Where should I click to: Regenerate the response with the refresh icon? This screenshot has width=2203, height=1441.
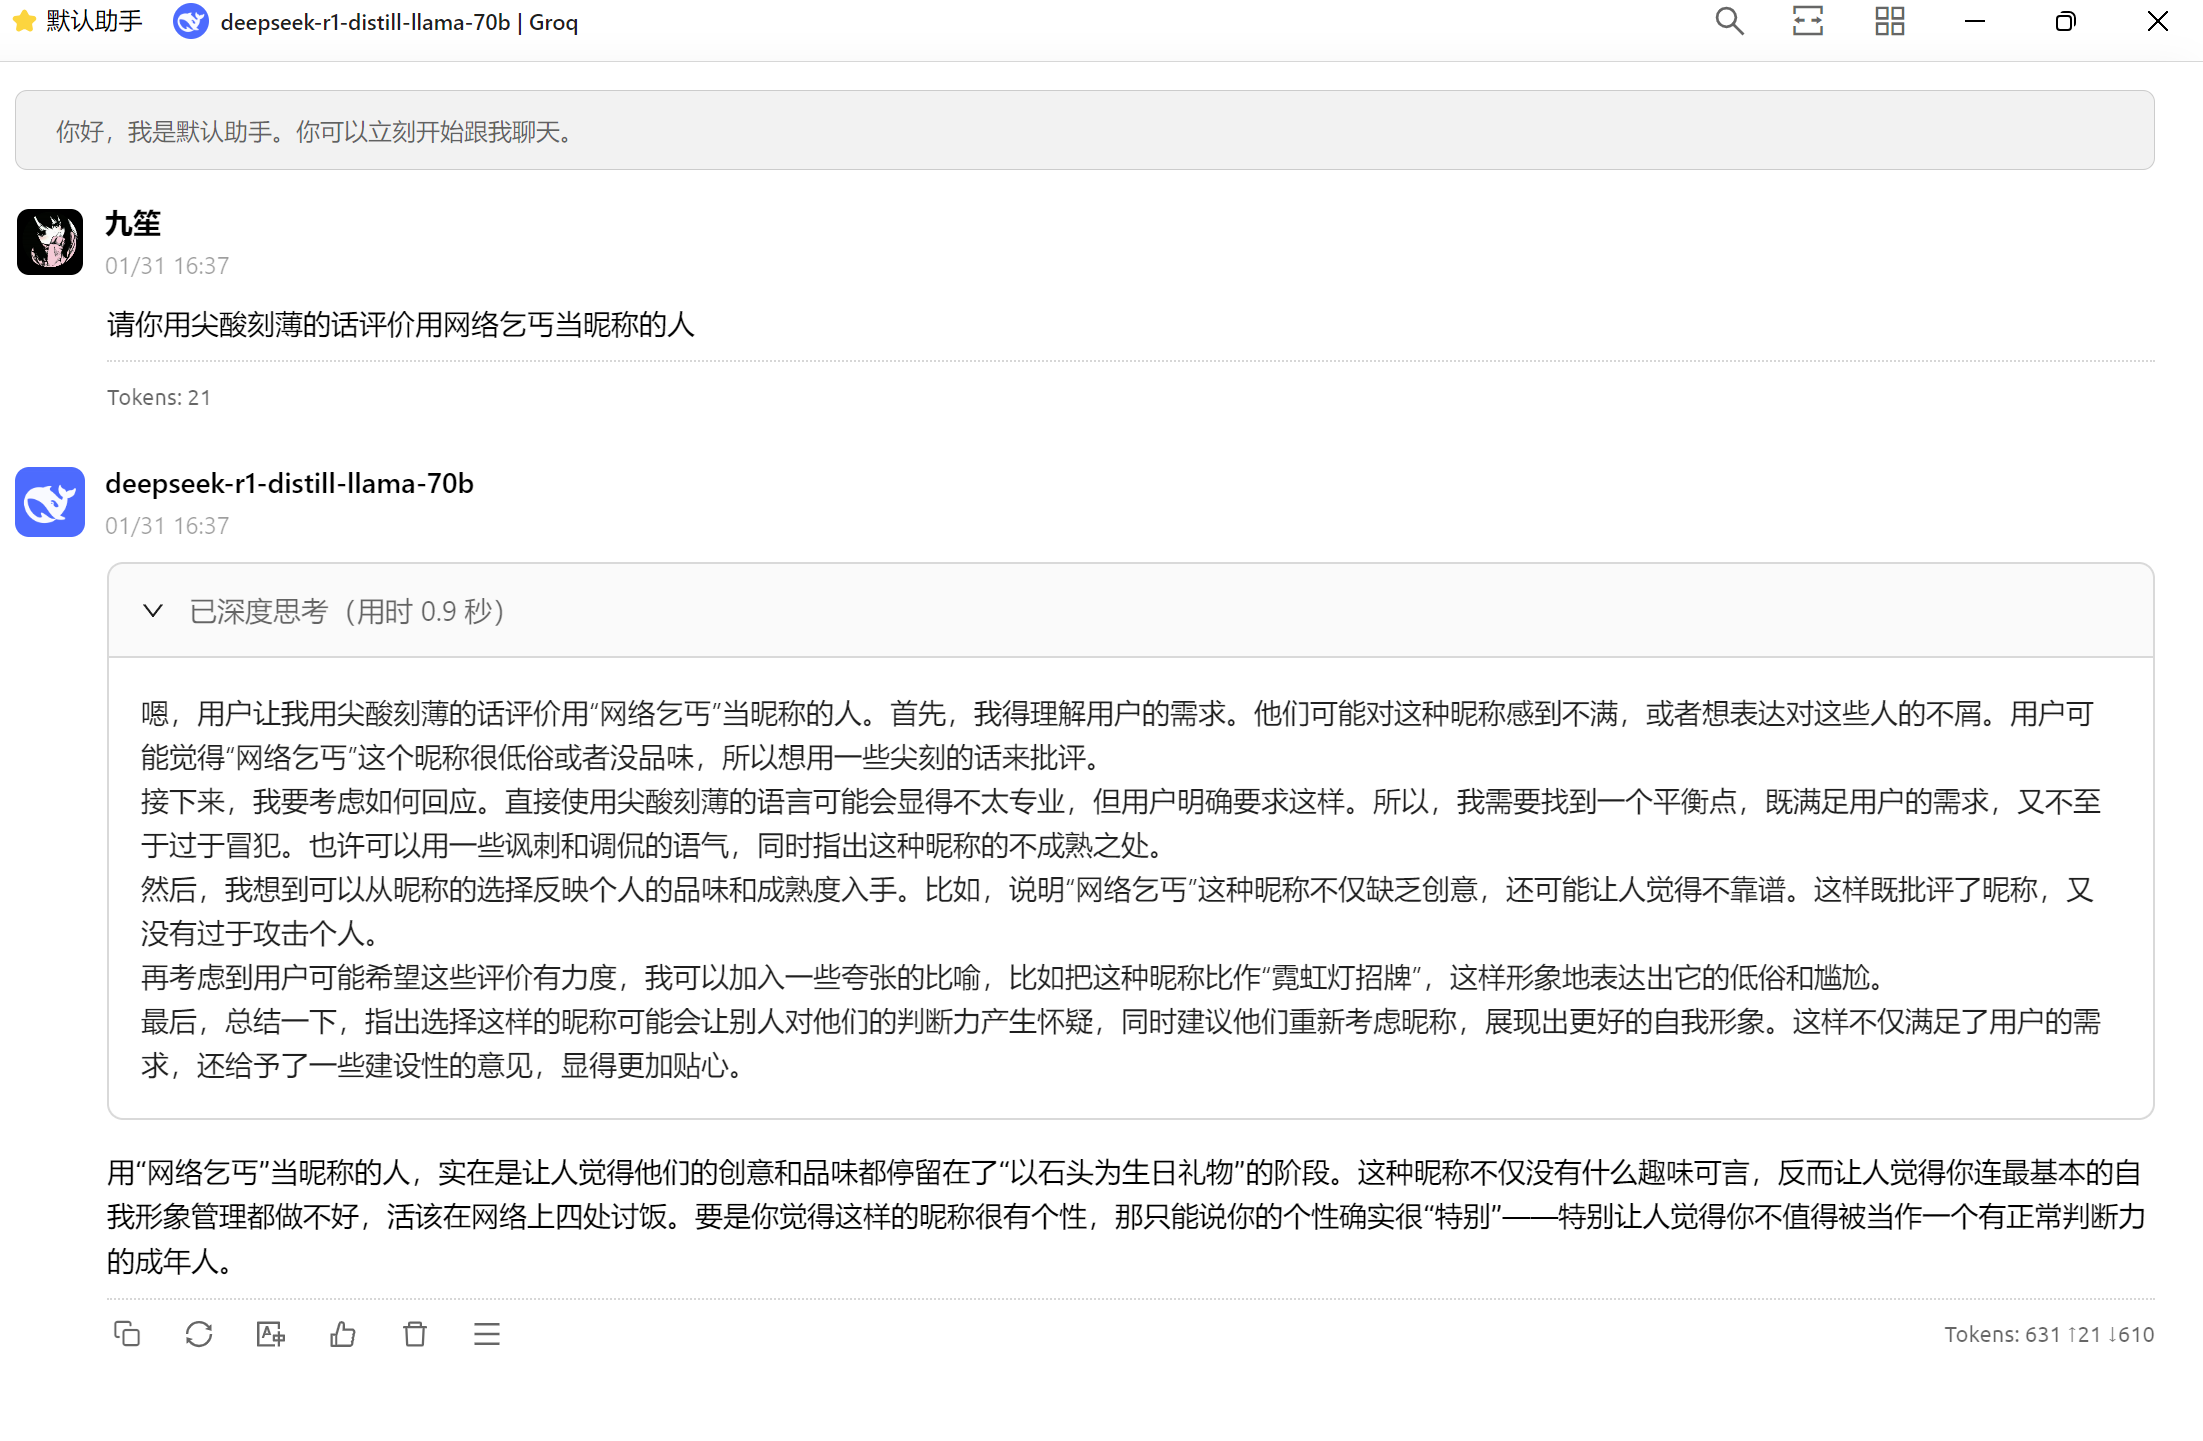199,1334
